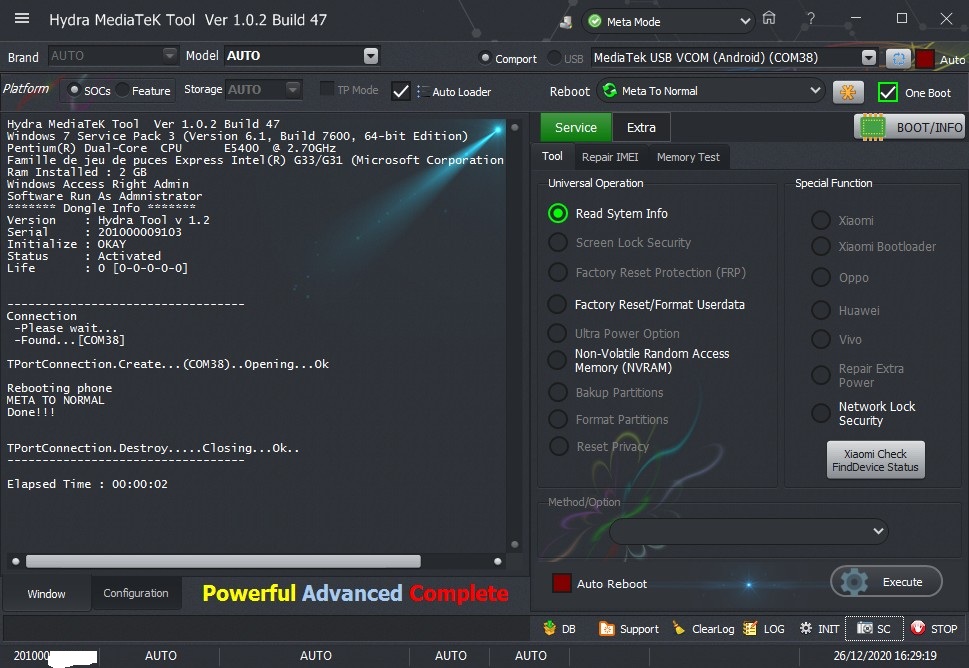Select the Vivo special function

[x=821, y=339]
